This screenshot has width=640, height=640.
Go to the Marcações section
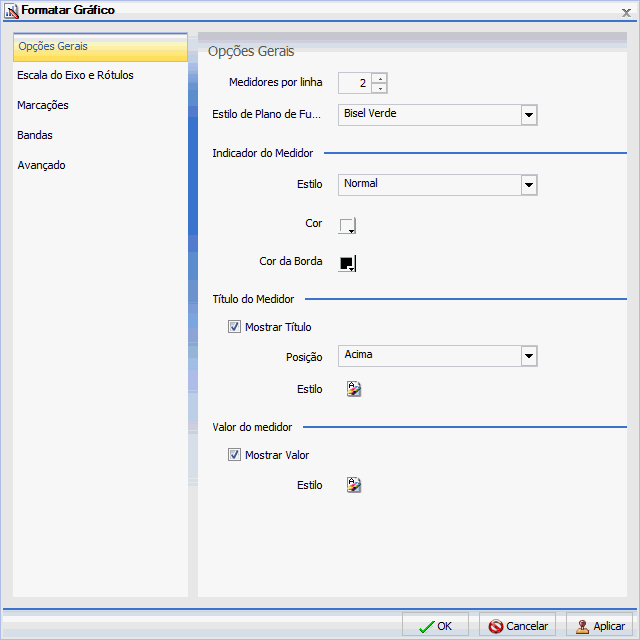(x=43, y=105)
